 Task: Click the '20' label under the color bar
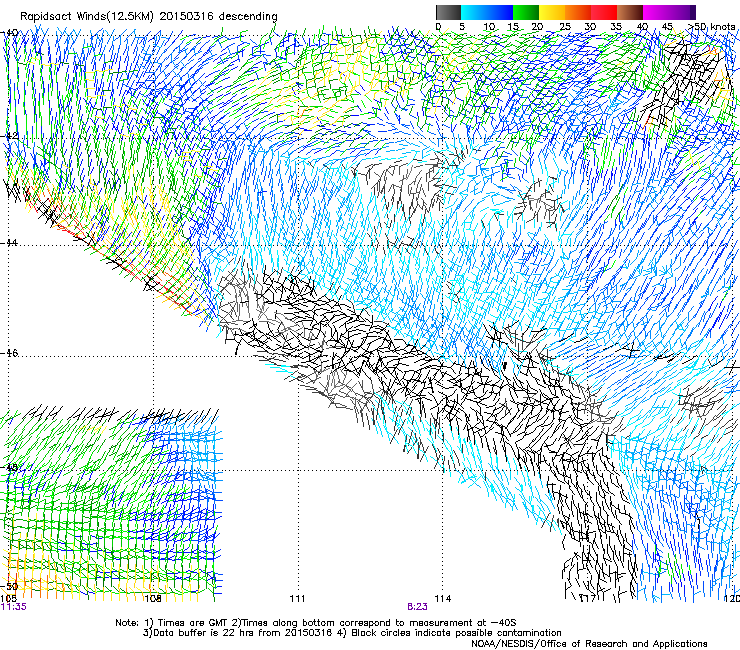pos(537,27)
